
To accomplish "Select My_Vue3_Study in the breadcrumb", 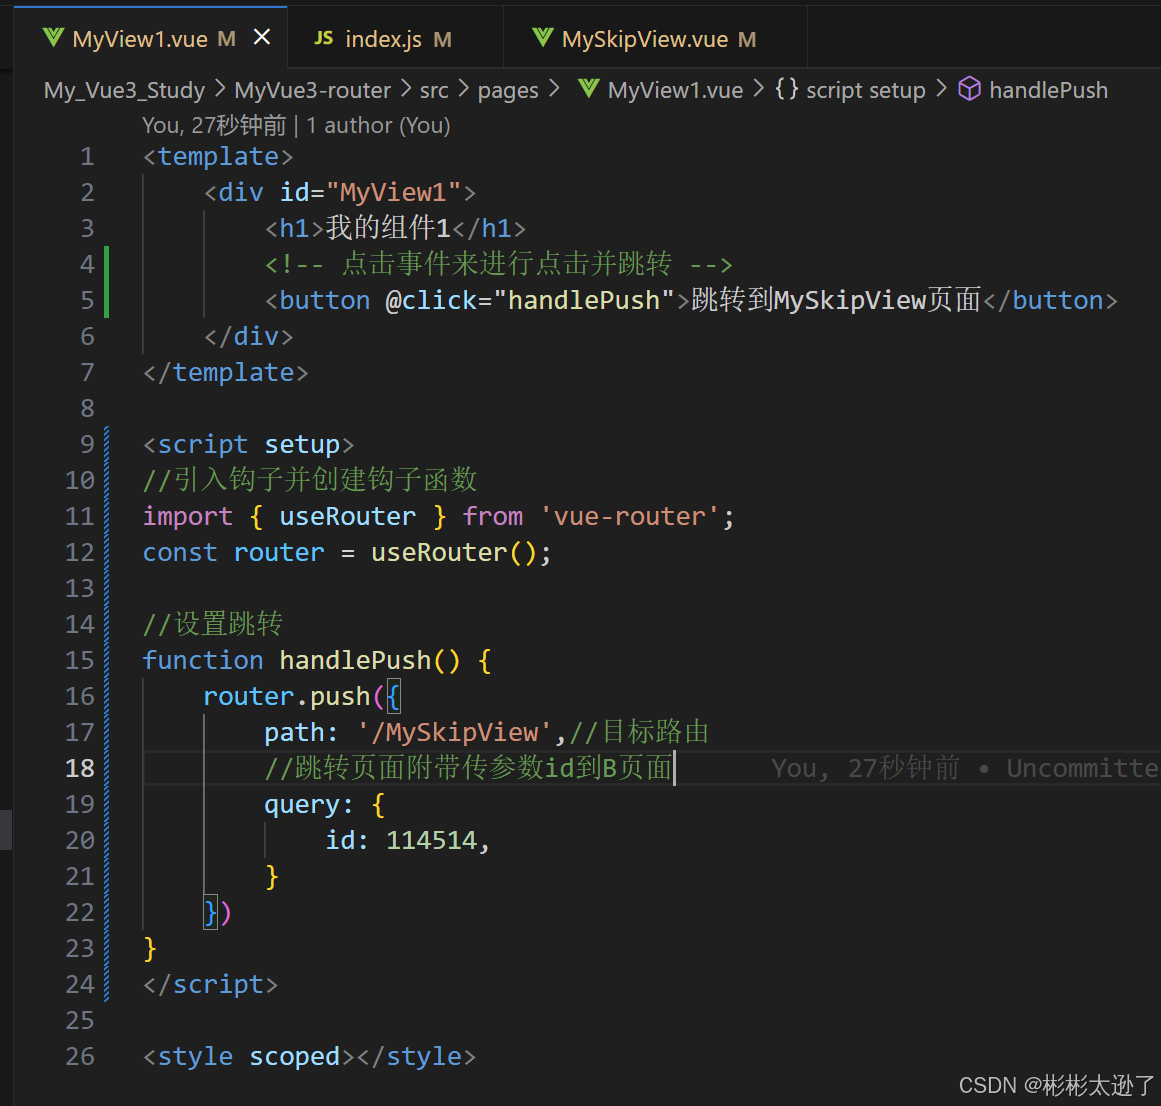I will tap(124, 90).
